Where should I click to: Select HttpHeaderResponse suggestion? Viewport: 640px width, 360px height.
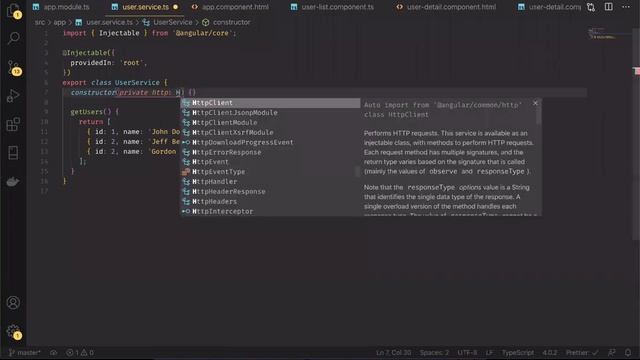click(271, 191)
